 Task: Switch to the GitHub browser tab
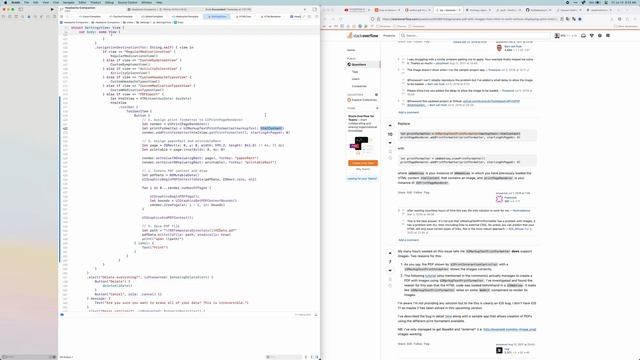538,9
